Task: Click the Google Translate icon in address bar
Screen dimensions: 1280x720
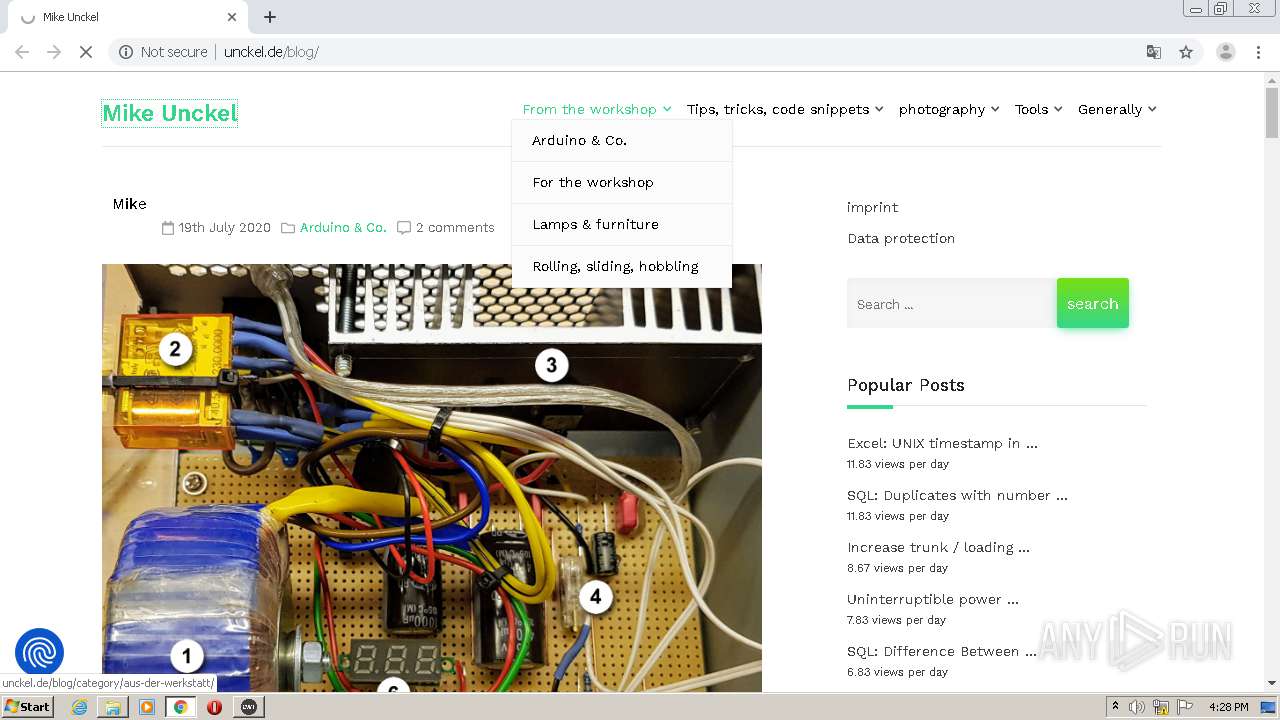Action: (x=1154, y=52)
